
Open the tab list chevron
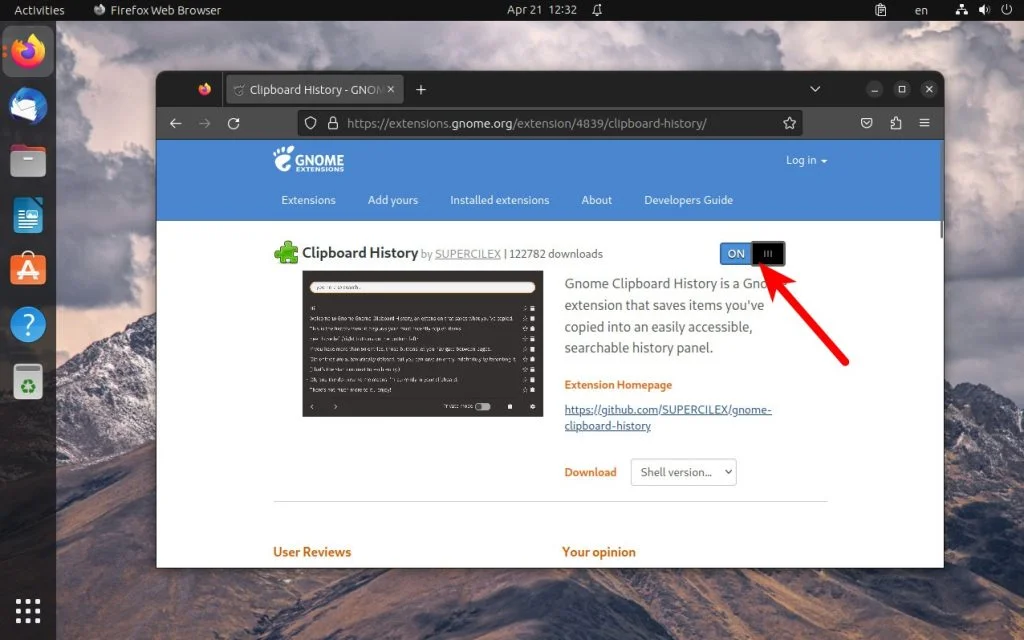point(815,89)
